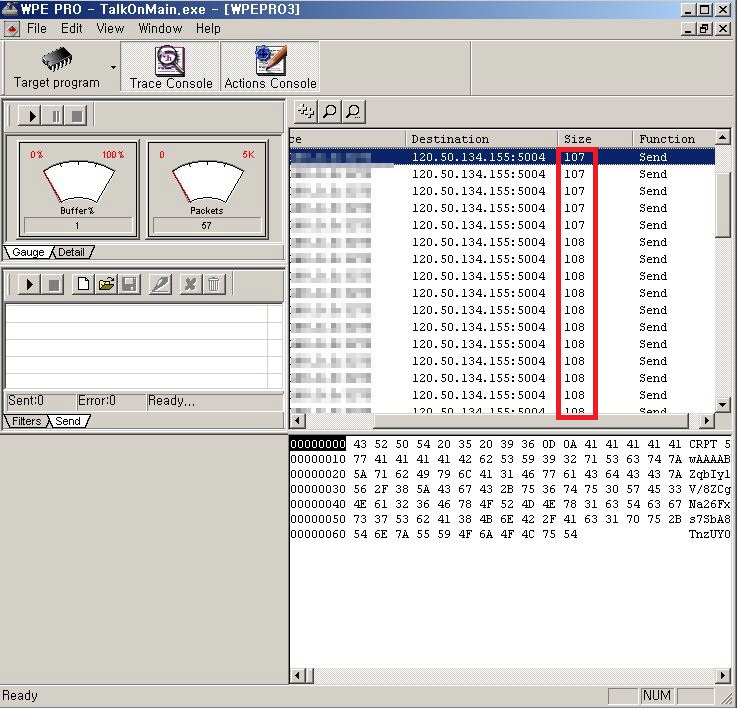Click the find next magnifier icon
This screenshot has width=737, height=708.
(353, 111)
